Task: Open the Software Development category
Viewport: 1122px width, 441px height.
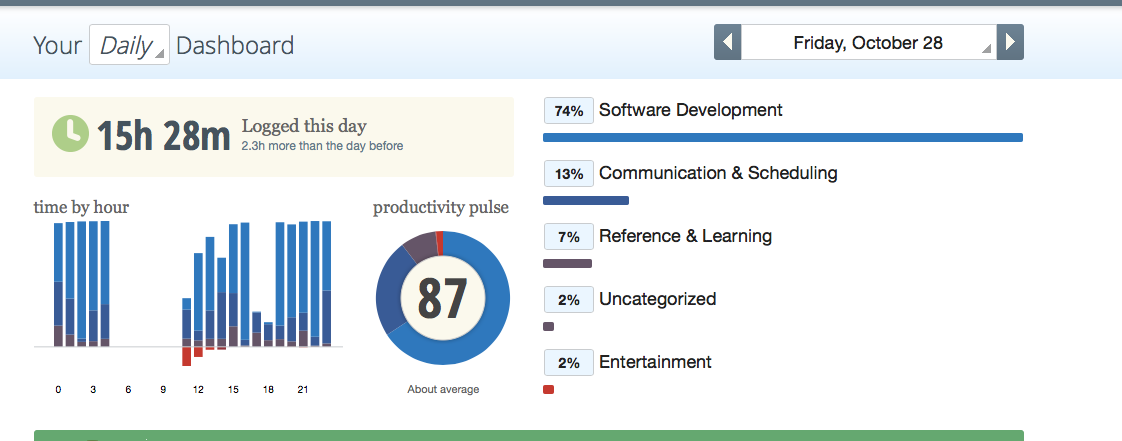Action: coord(691,110)
